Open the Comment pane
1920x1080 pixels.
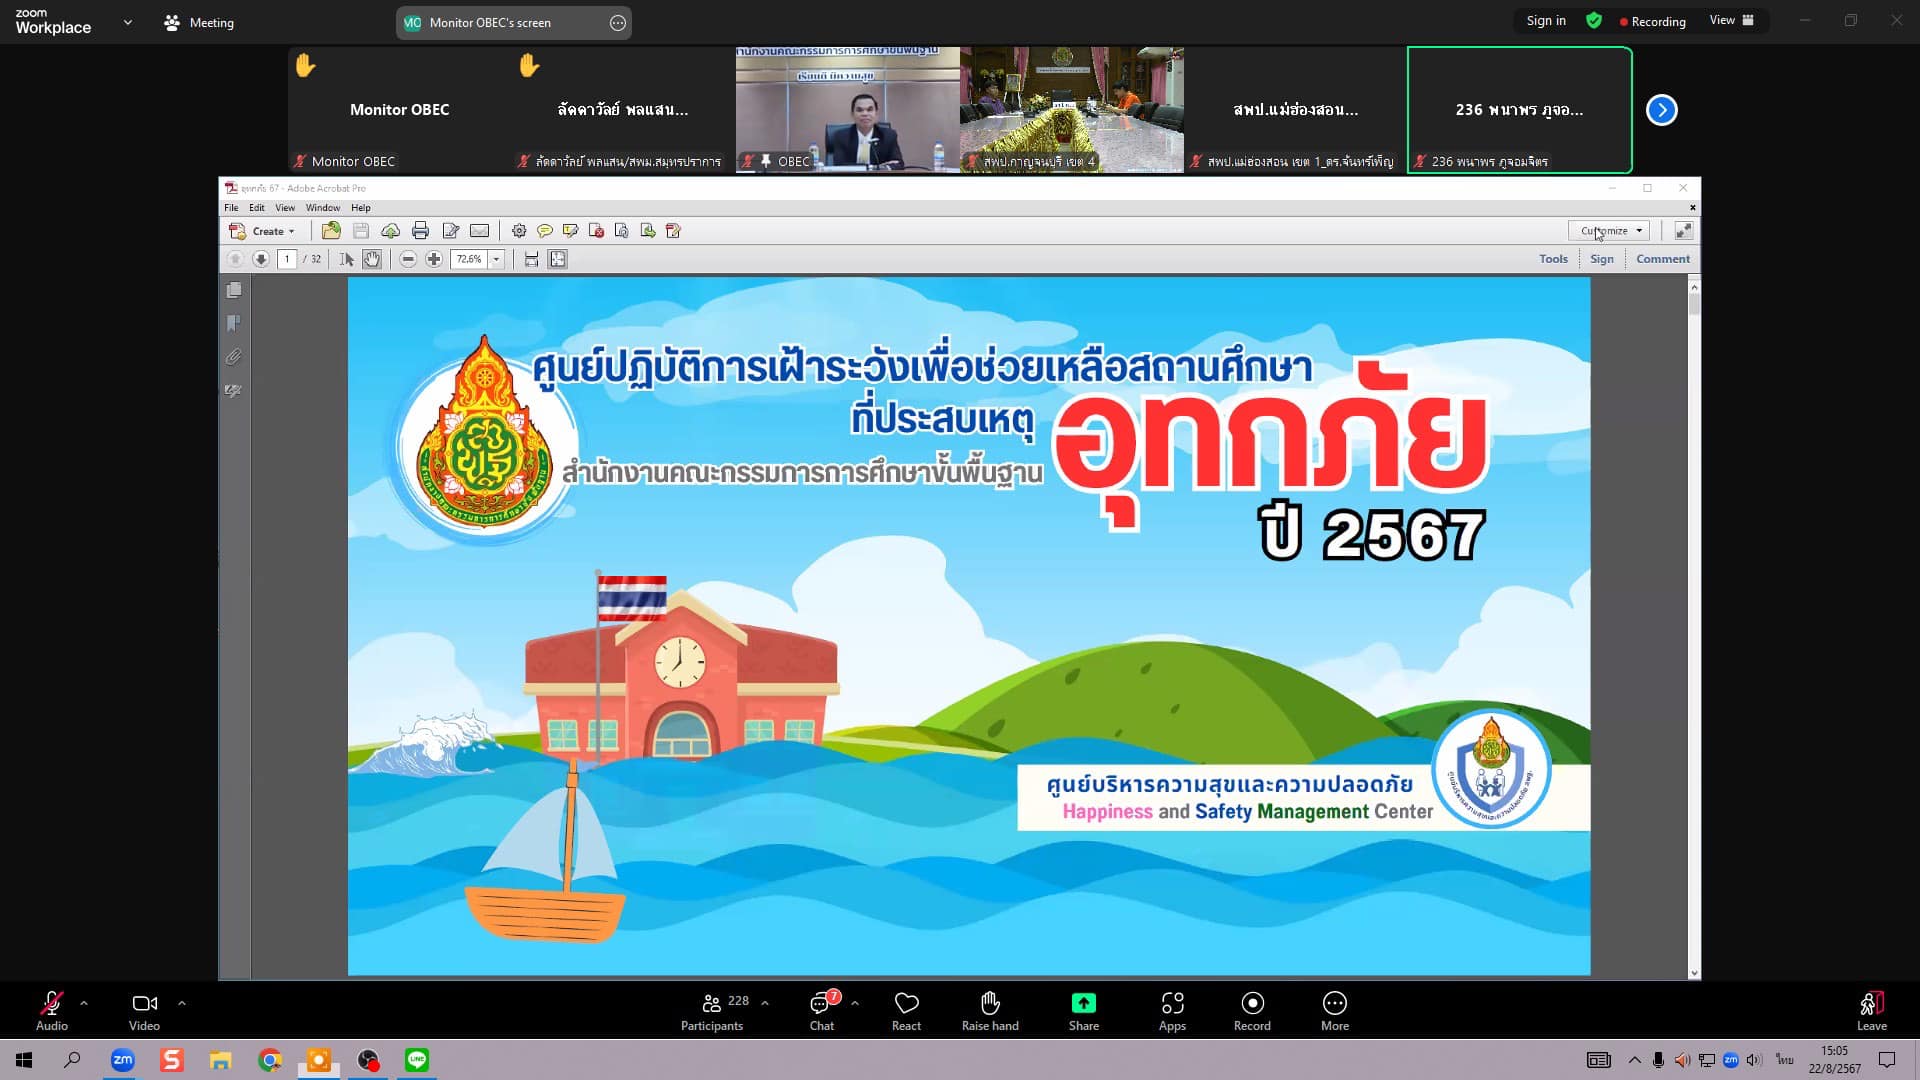tap(1663, 259)
